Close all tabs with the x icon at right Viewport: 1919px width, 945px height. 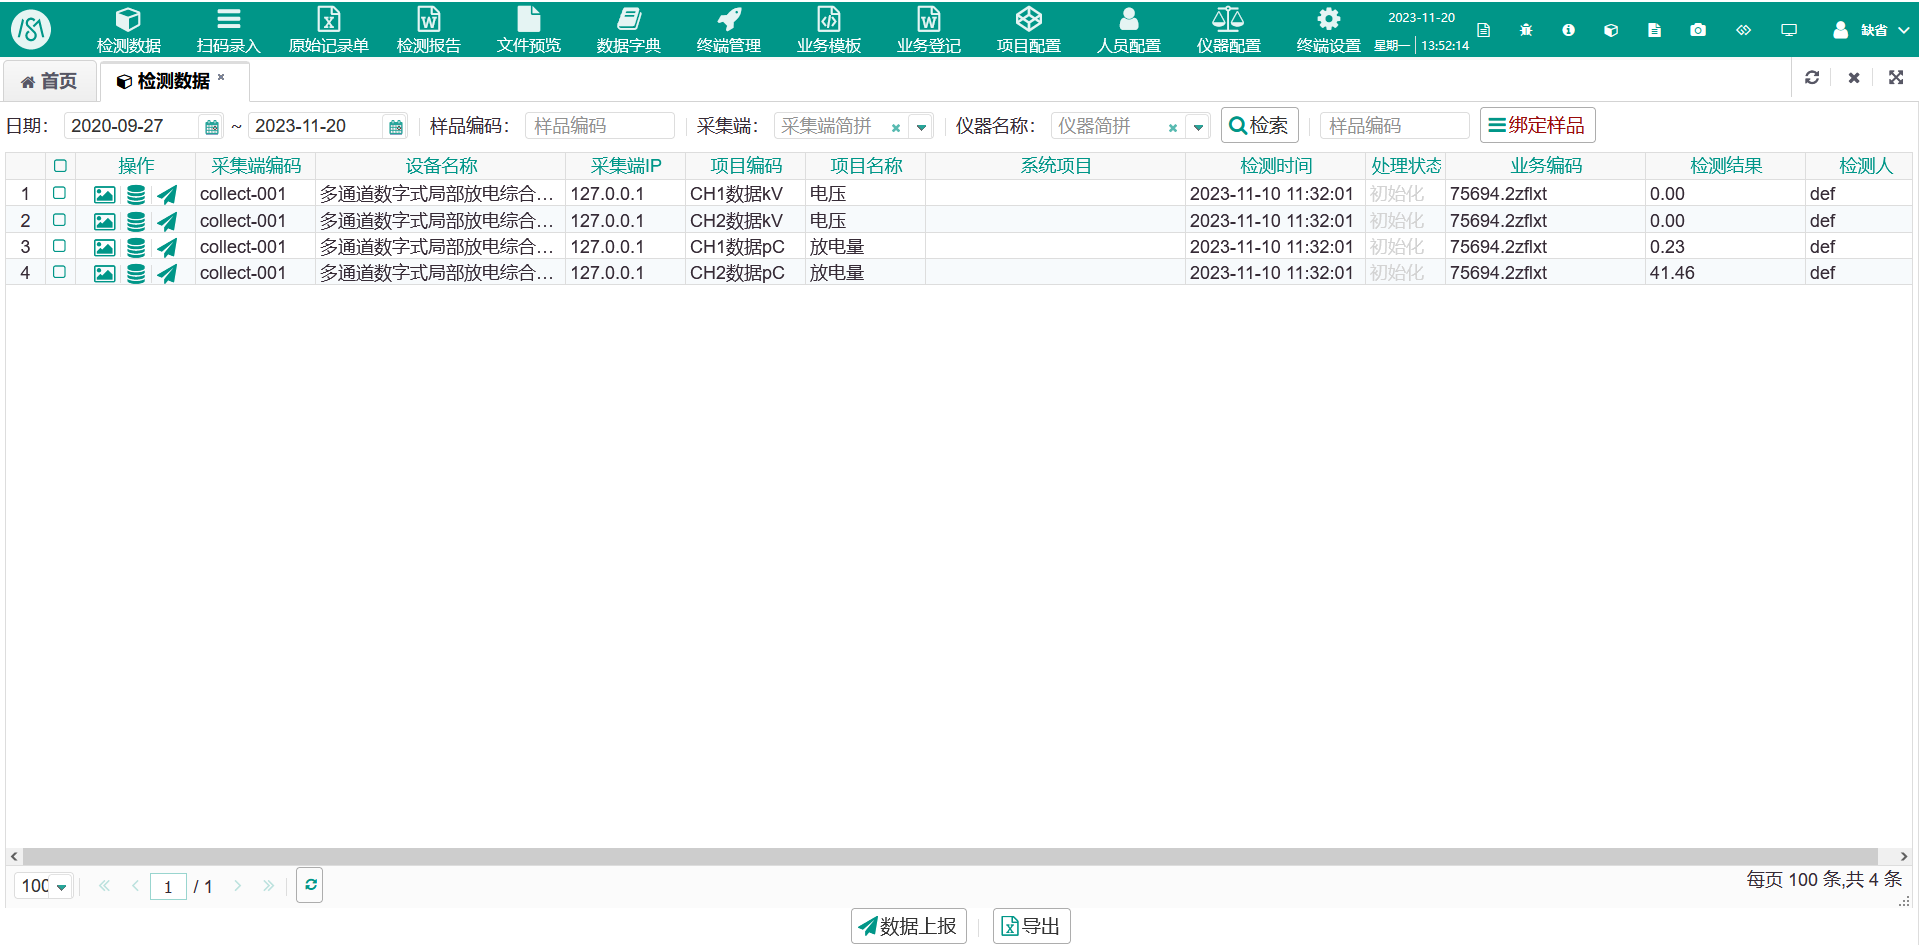tap(1853, 77)
